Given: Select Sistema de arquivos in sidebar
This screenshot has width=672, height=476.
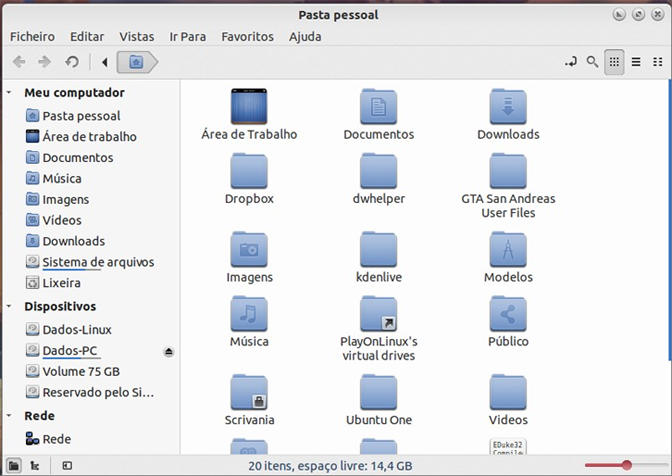Looking at the screenshot, I should 97,262.
